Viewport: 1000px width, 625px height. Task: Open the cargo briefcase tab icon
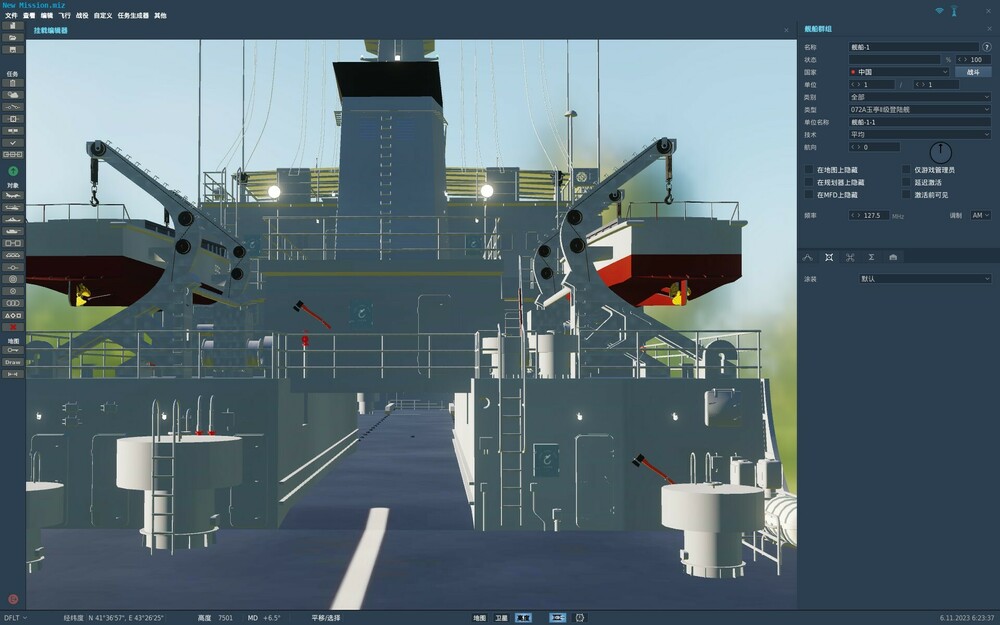tap(893, 257)
